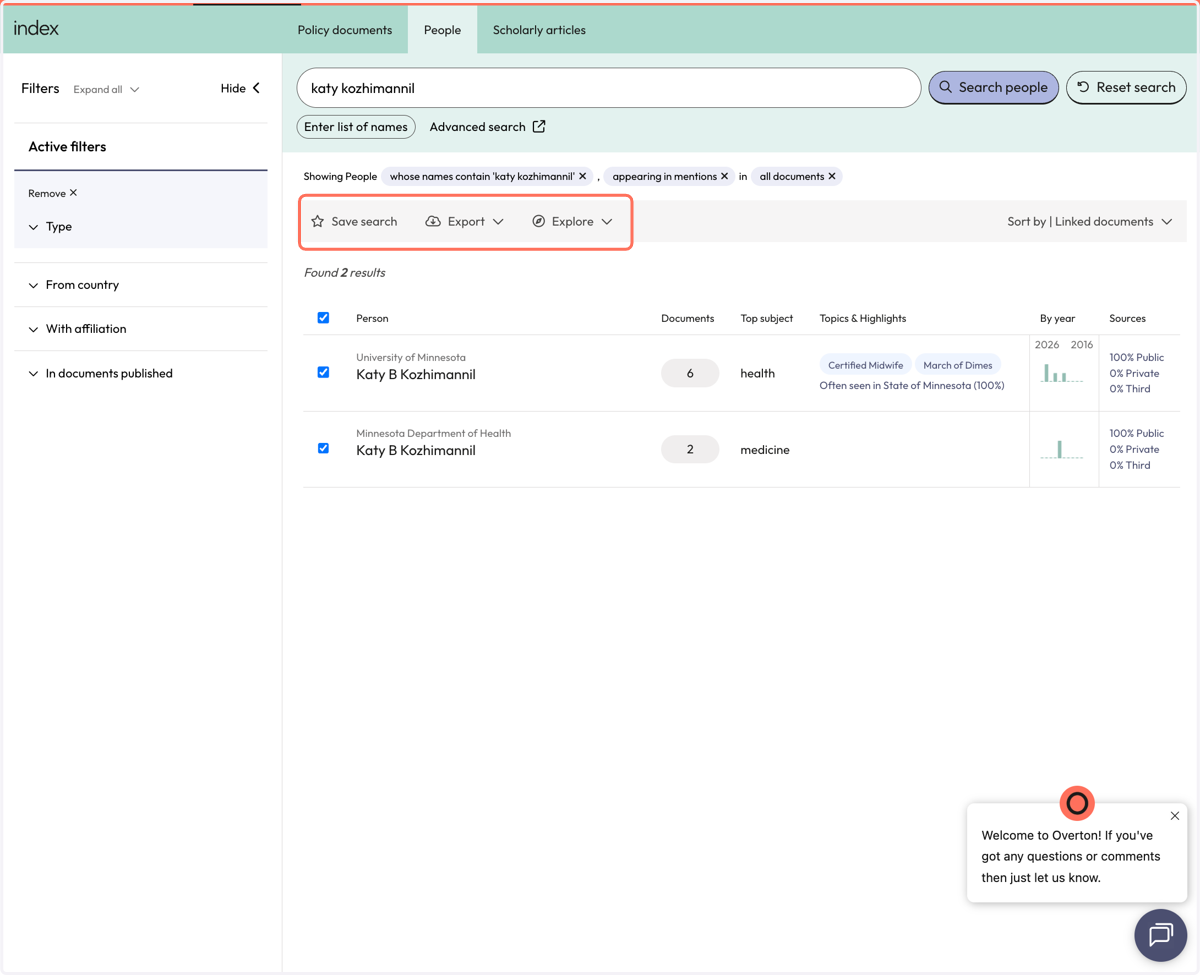
Task: Uncheck the University of Minnesota Kozhimannil row
Action: pos(323,372)
